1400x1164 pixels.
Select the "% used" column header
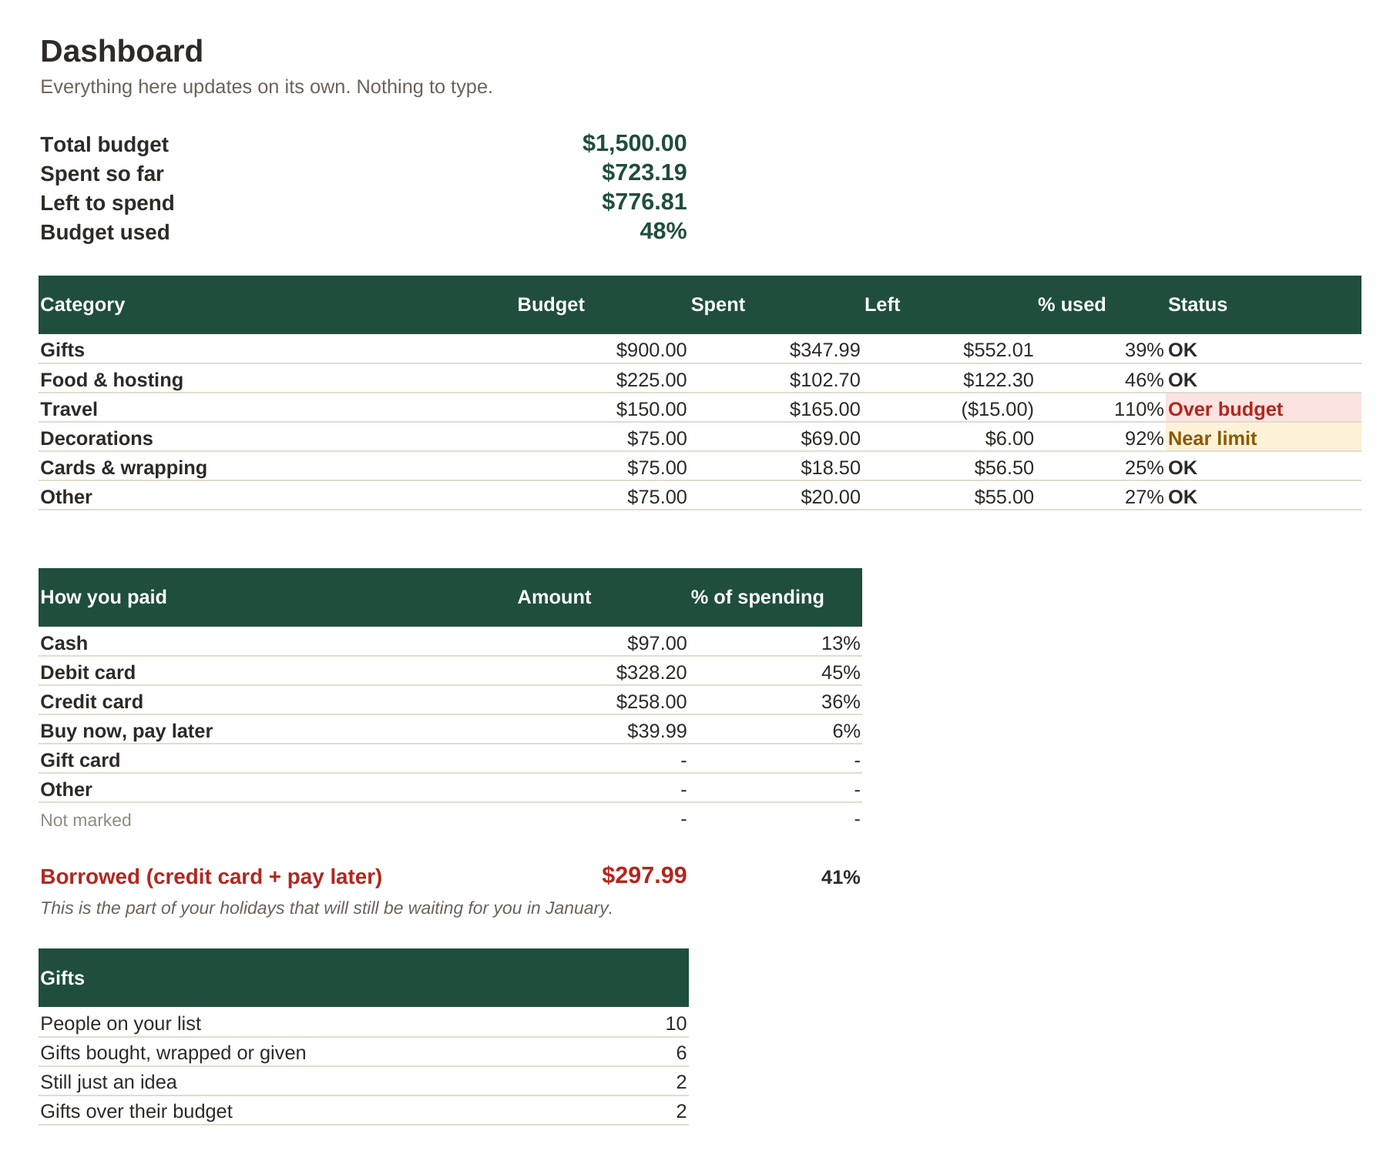tap(1071, 304)
